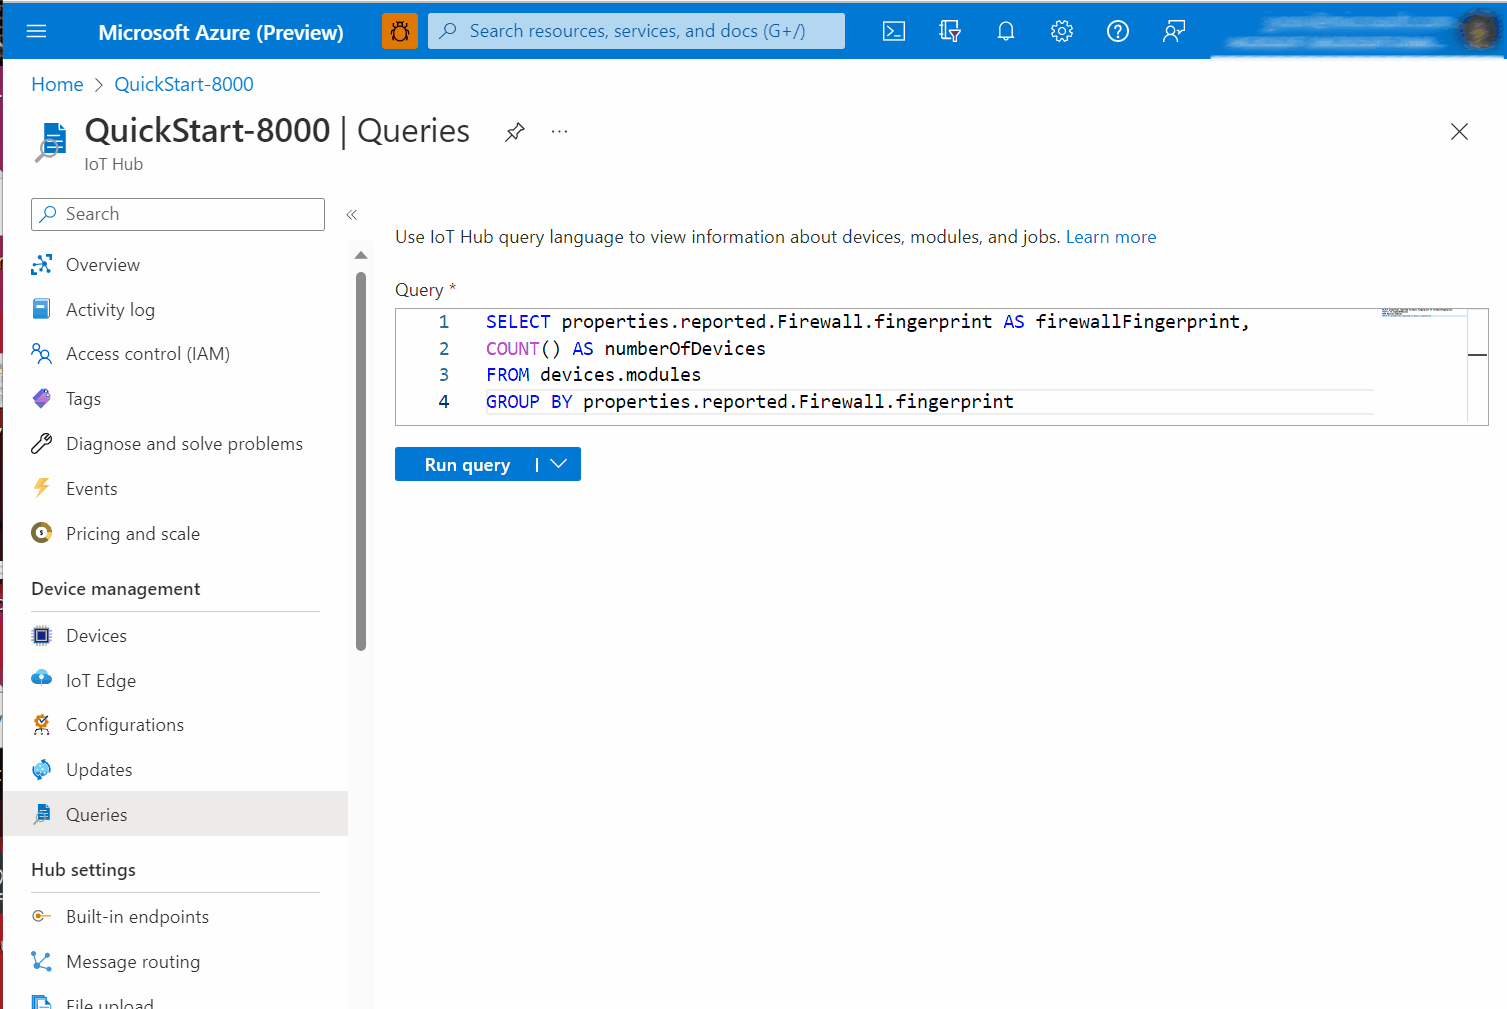This screenshot has width=1507, height=1009.
Task: Click the IoT Hub Queries blade icon
Action: [51, 141]
